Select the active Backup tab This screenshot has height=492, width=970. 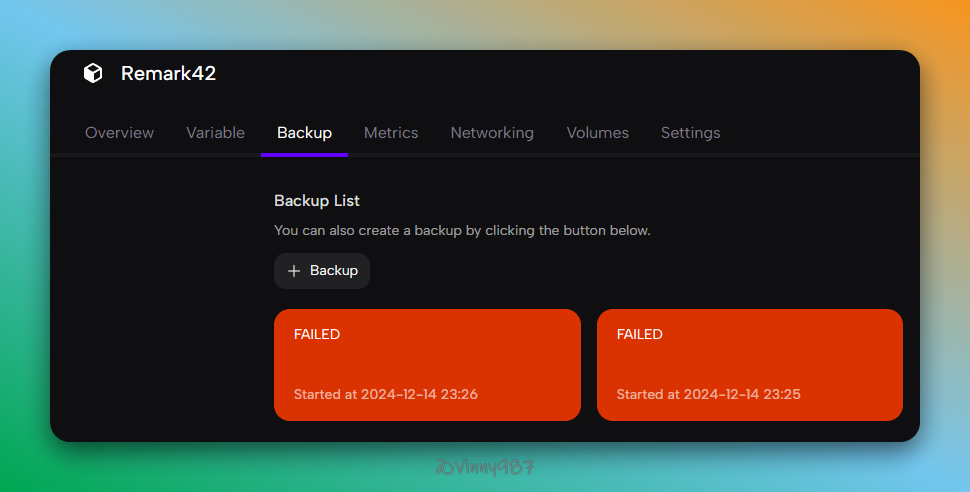point(304,133)
